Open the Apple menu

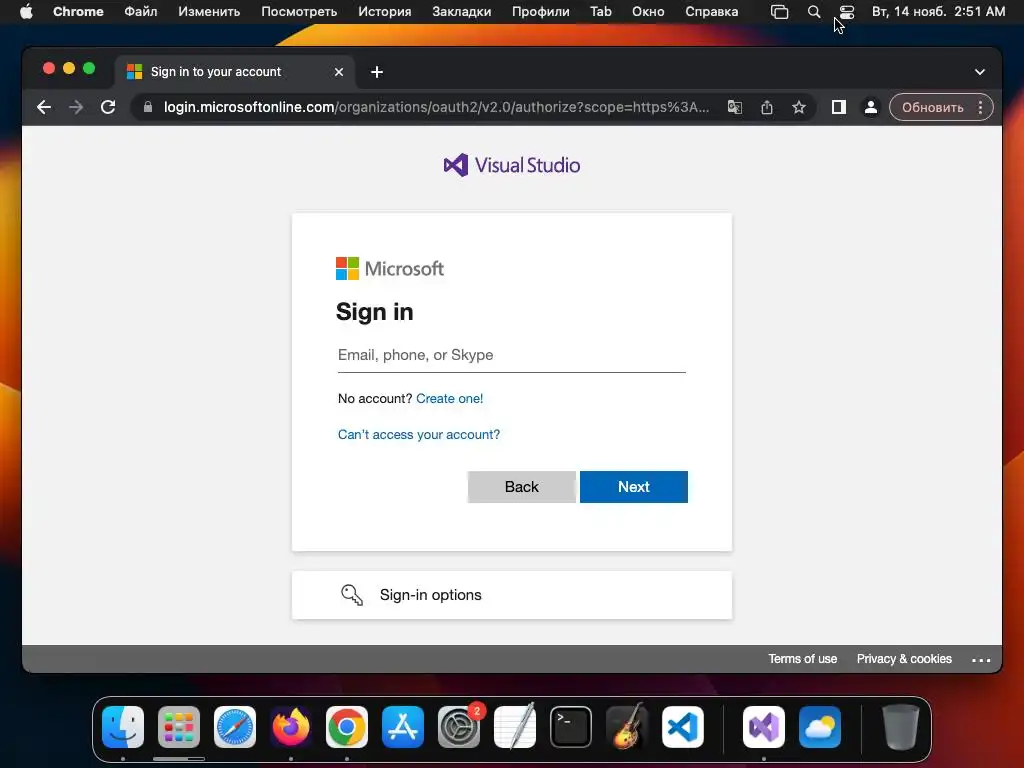point(26,12)
